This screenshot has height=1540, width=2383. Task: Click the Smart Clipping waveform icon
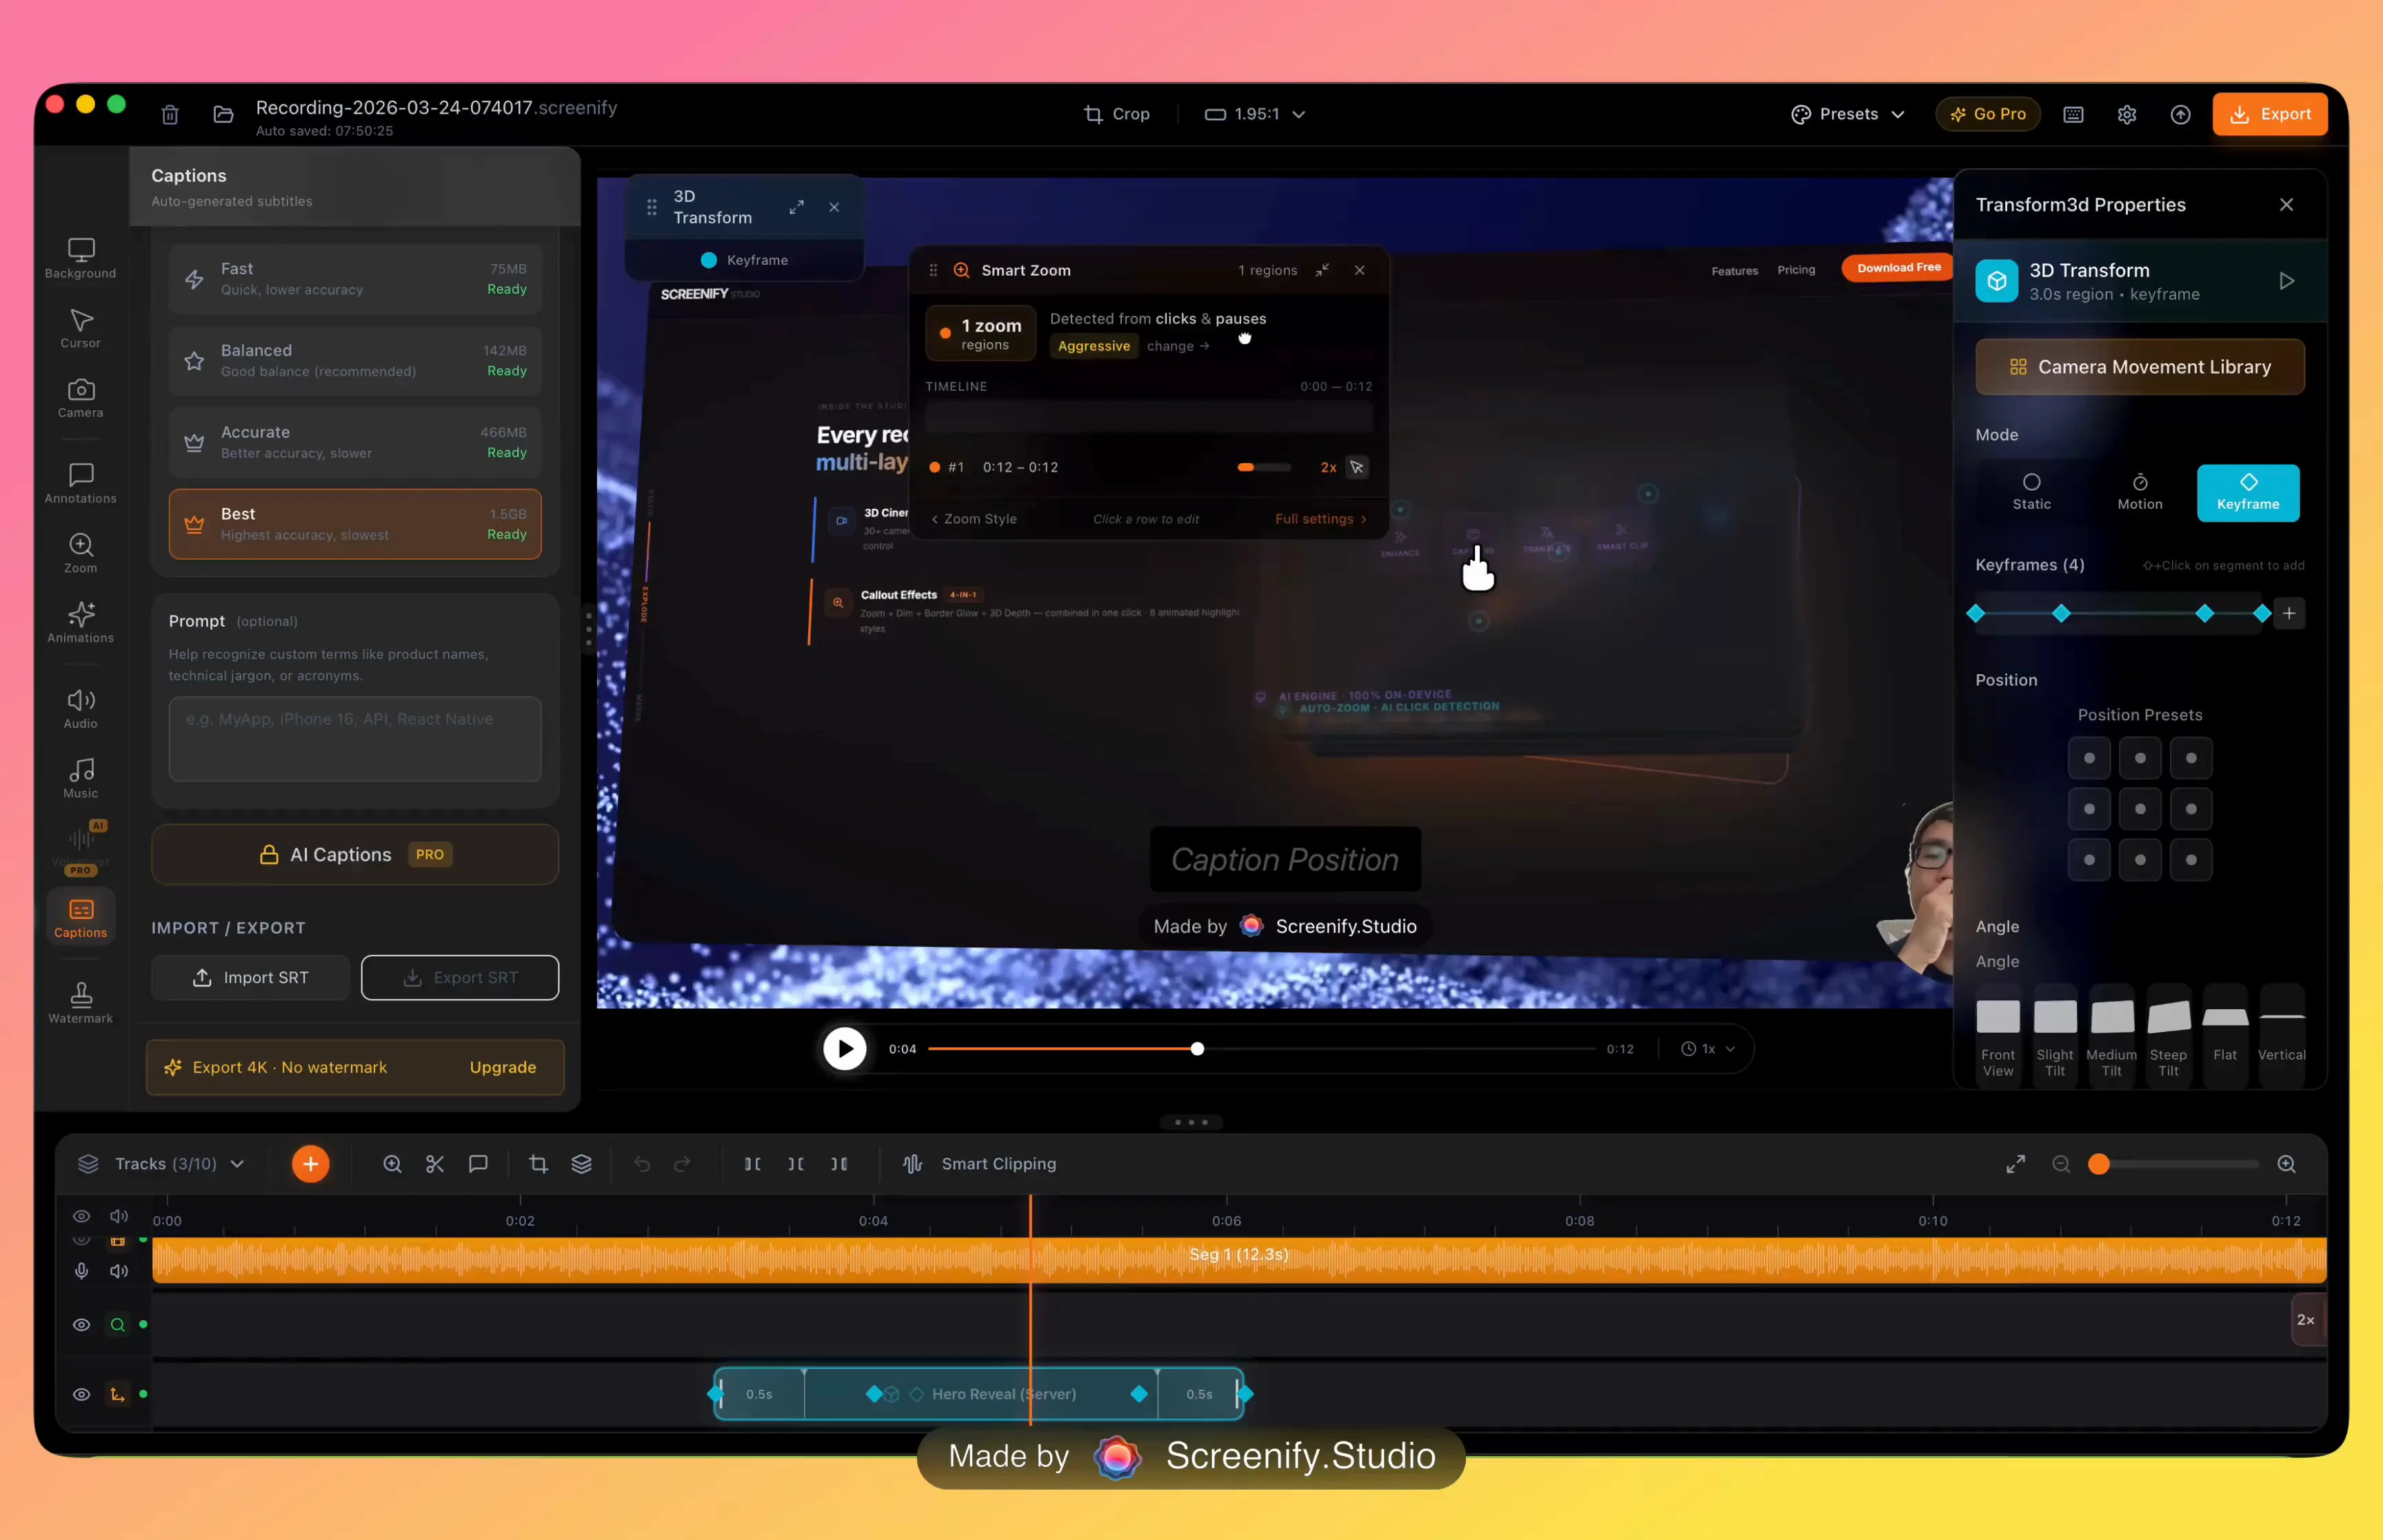click(912, 1164)
